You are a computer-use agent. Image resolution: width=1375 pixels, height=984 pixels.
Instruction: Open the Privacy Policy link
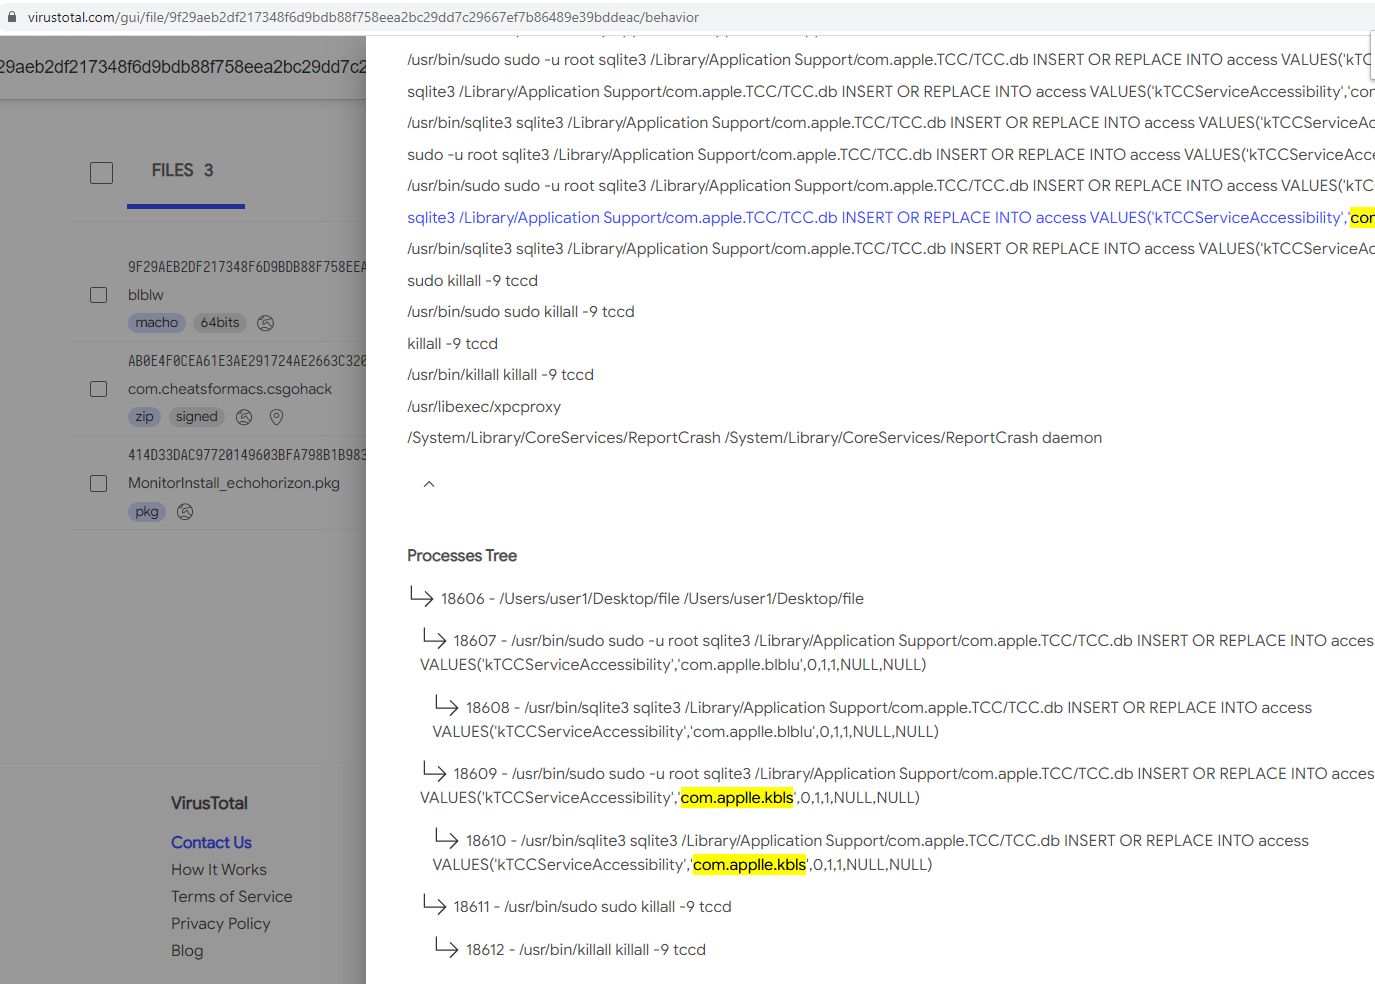(x=221, y=924)
